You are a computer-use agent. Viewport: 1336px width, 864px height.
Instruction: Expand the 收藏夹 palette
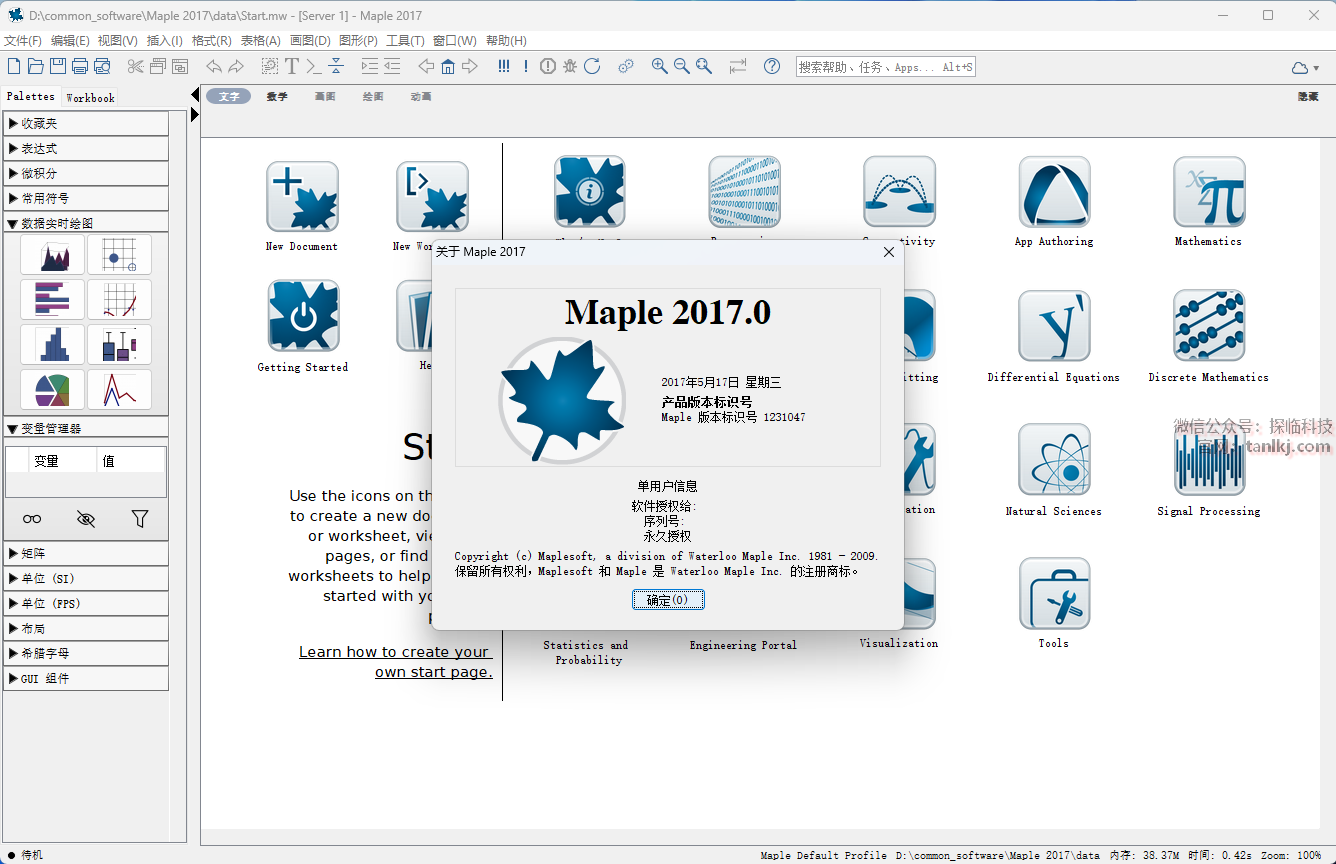[x=86, y=123]
